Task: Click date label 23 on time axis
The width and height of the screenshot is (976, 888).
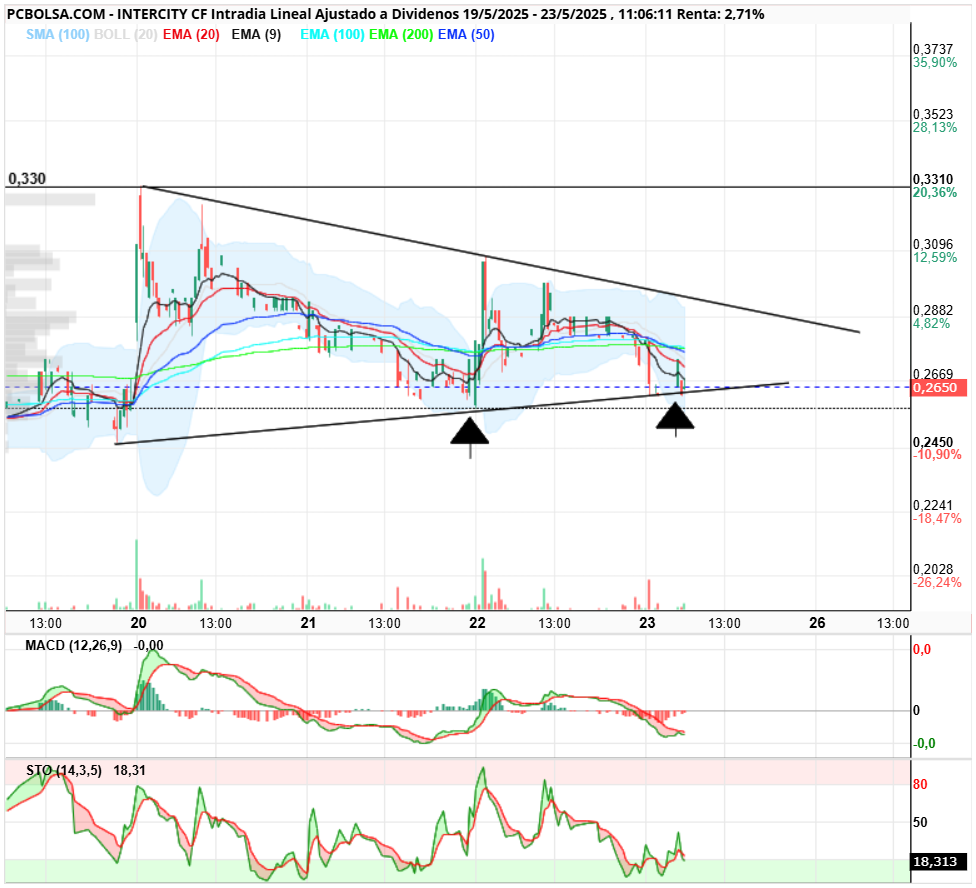Action: tap(647, 623)
